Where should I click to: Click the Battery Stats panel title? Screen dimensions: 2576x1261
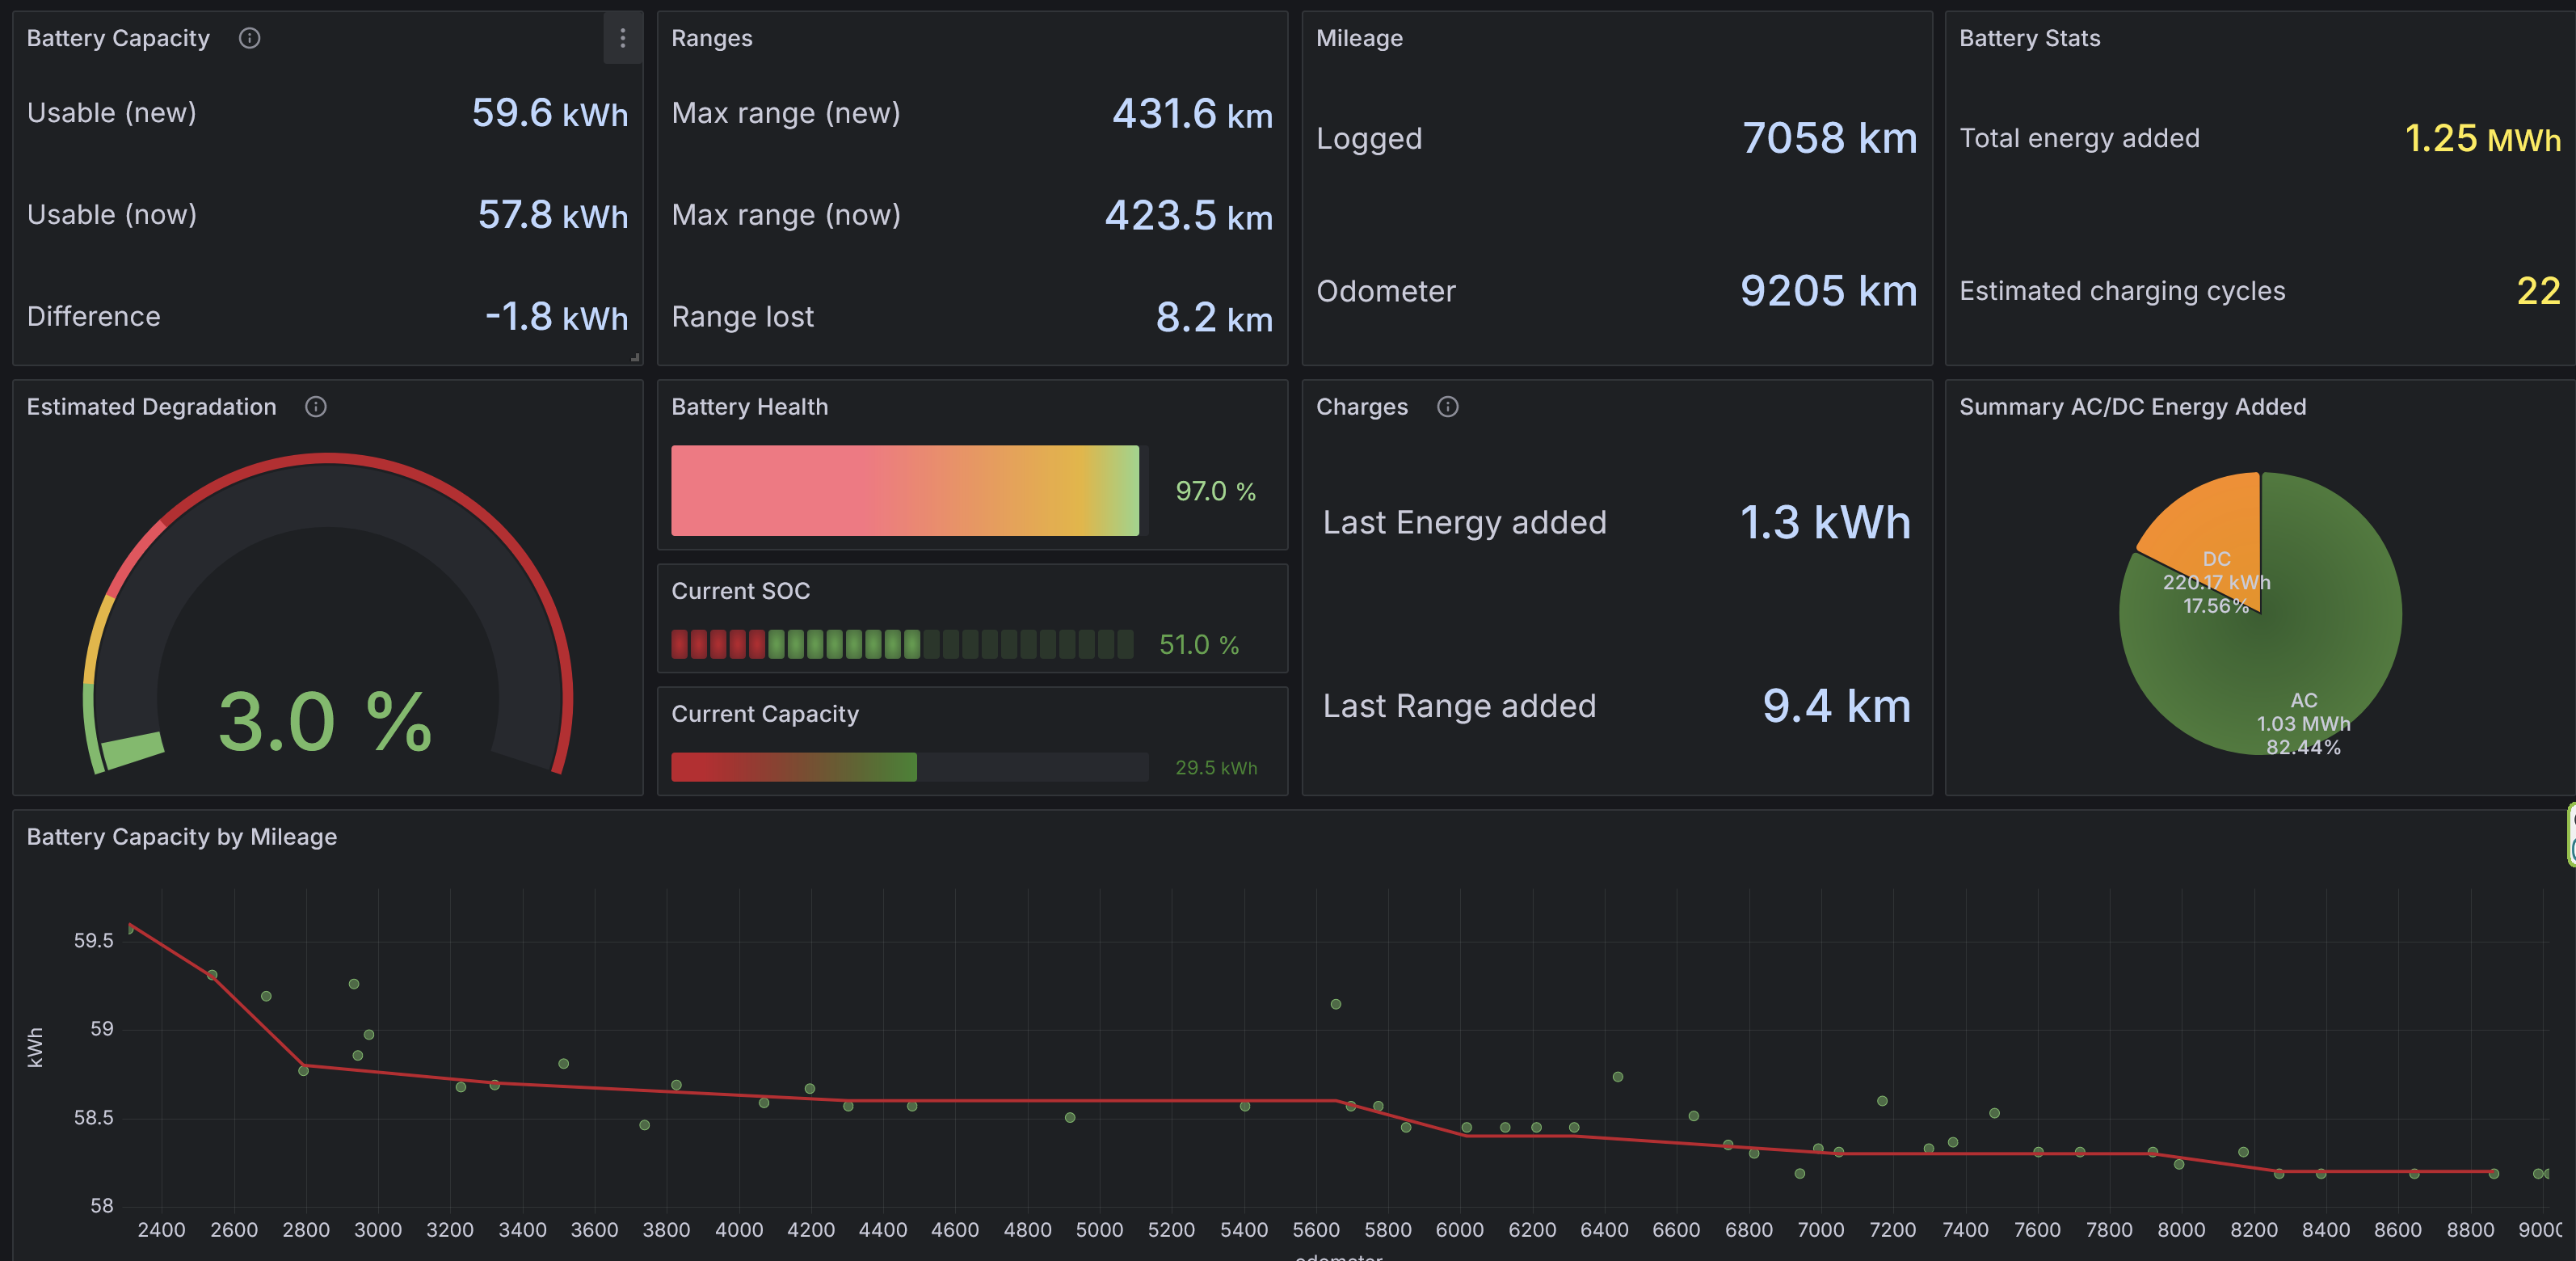(x=2029, y=38)
